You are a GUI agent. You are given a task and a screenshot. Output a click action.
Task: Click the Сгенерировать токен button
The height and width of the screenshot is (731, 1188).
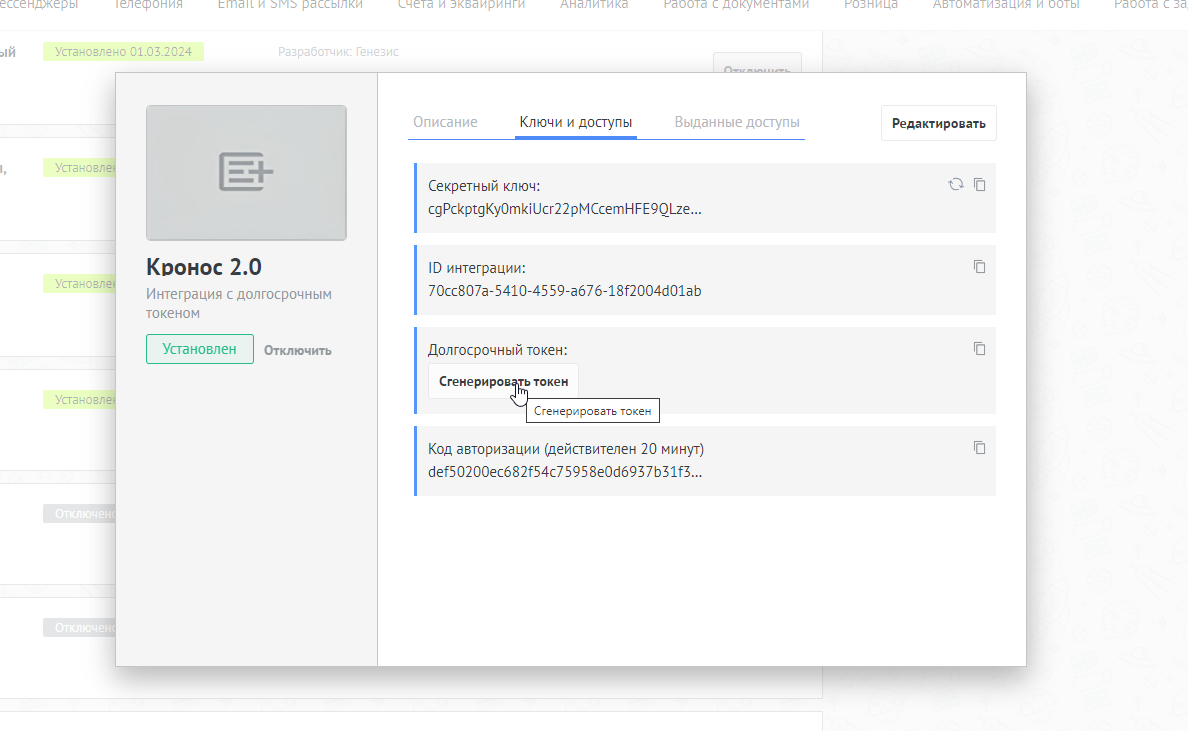[503, 381]
